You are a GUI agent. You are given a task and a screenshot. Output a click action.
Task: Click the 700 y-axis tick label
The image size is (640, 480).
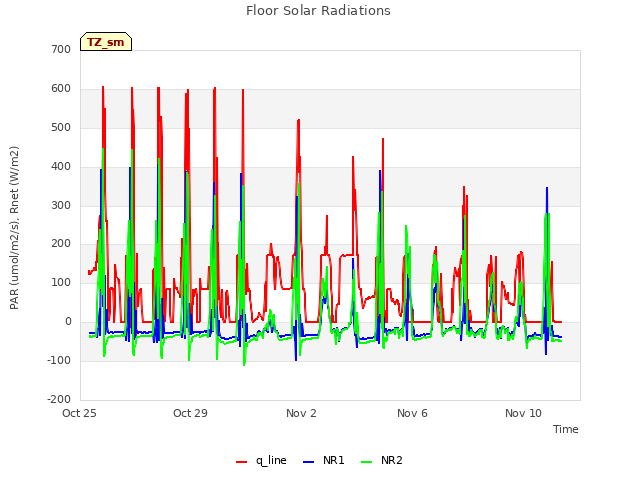tap(61, 49)
